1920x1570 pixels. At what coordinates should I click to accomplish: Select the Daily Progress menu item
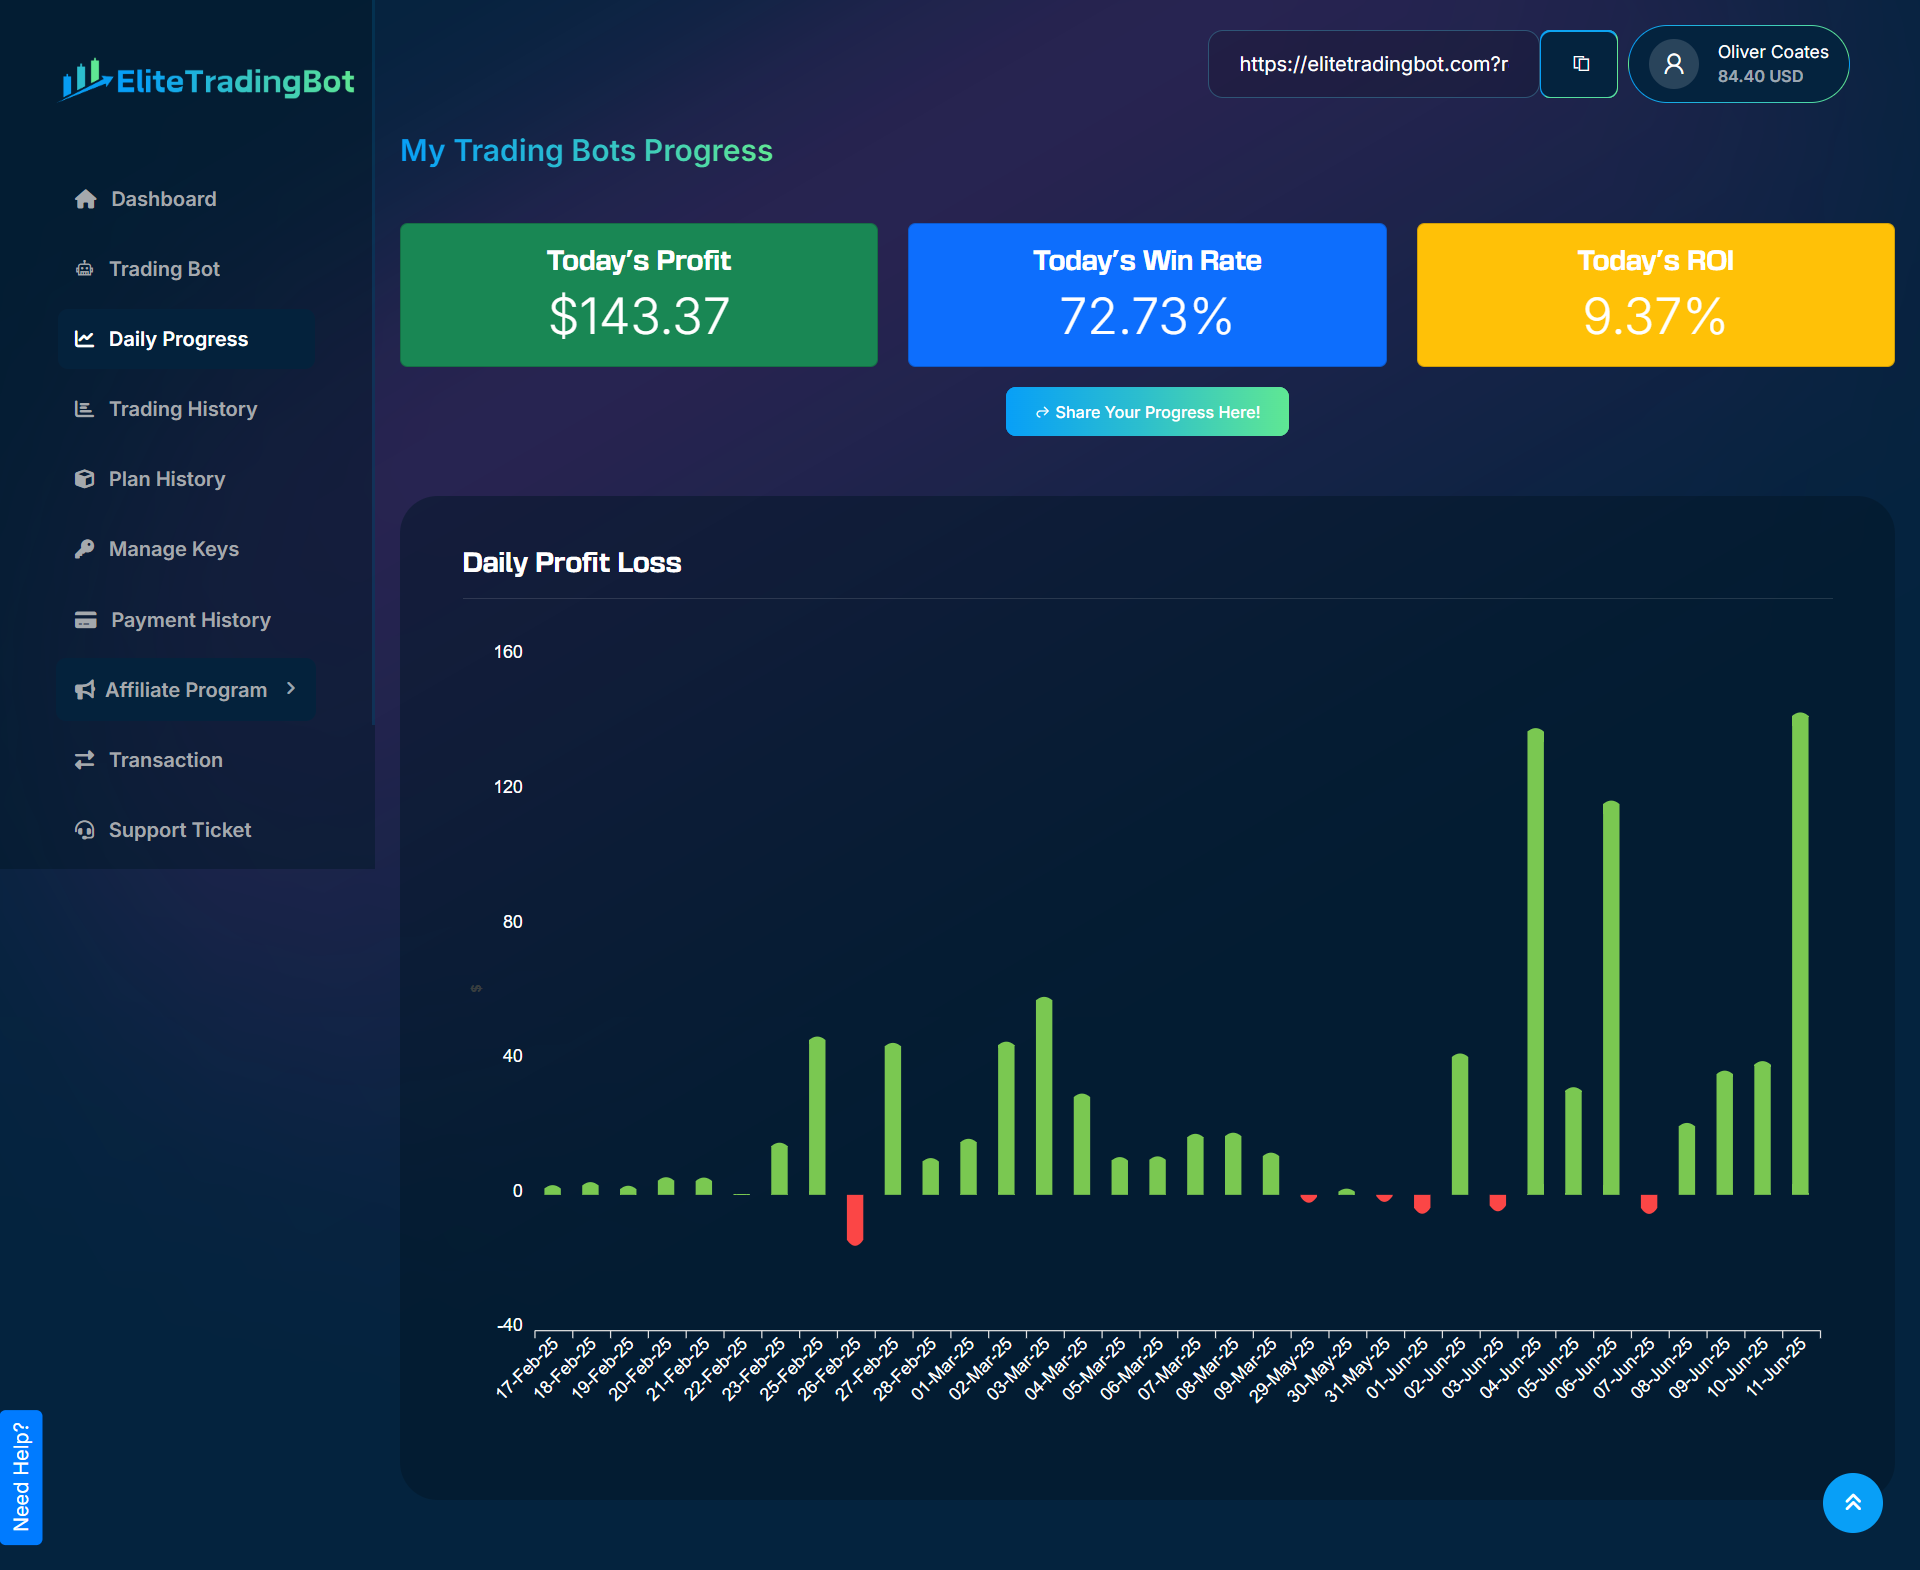pyautogui.click(x=178, y=339)
